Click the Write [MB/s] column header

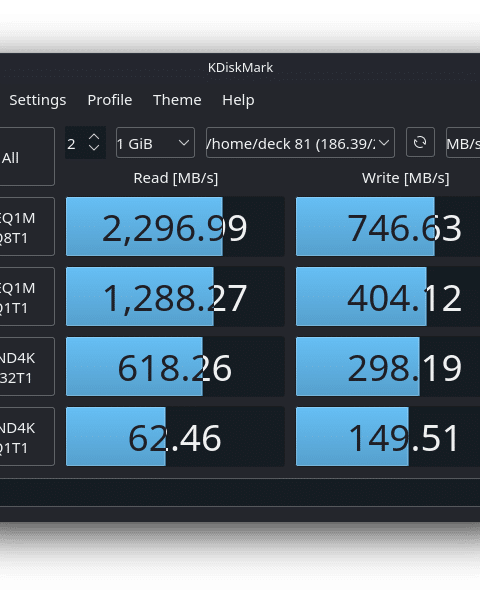pyautogui.click(x=405, y=178)
